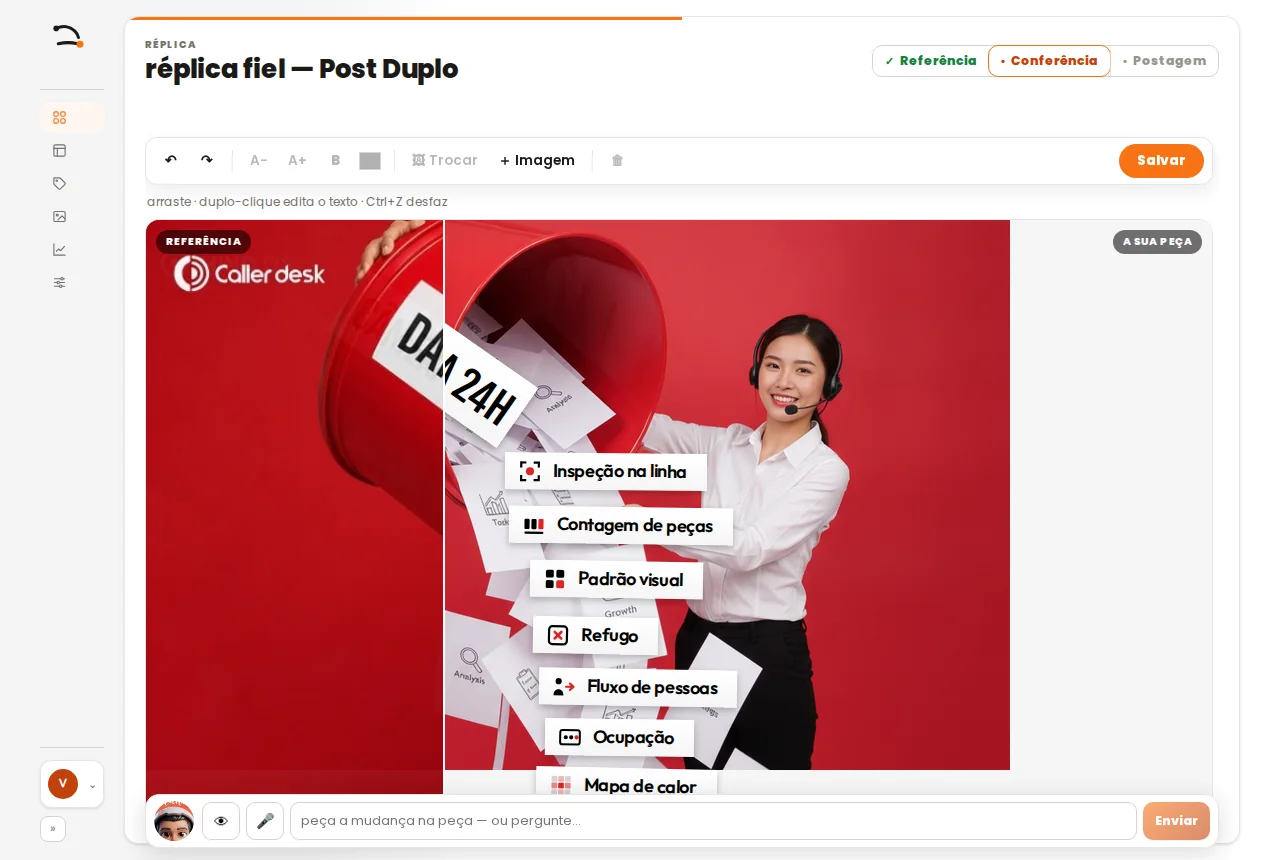
Task: Delete selection with the trash icon
Action: (617, 160)
